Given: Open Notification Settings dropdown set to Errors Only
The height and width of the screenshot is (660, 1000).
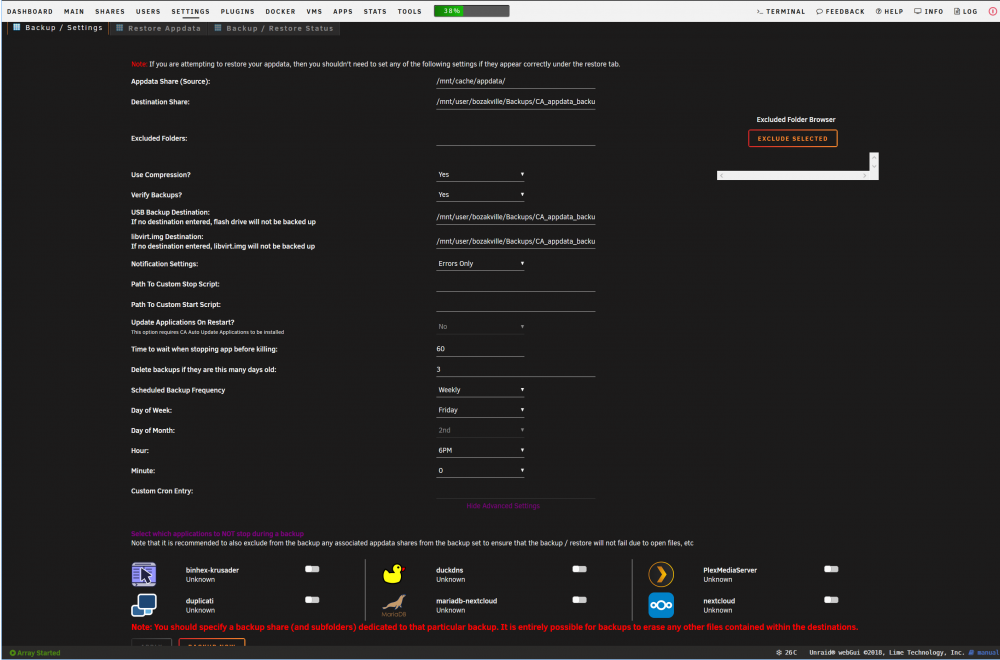Looking at the screenshot, I should pyautogui.click(x=480, y=263).
